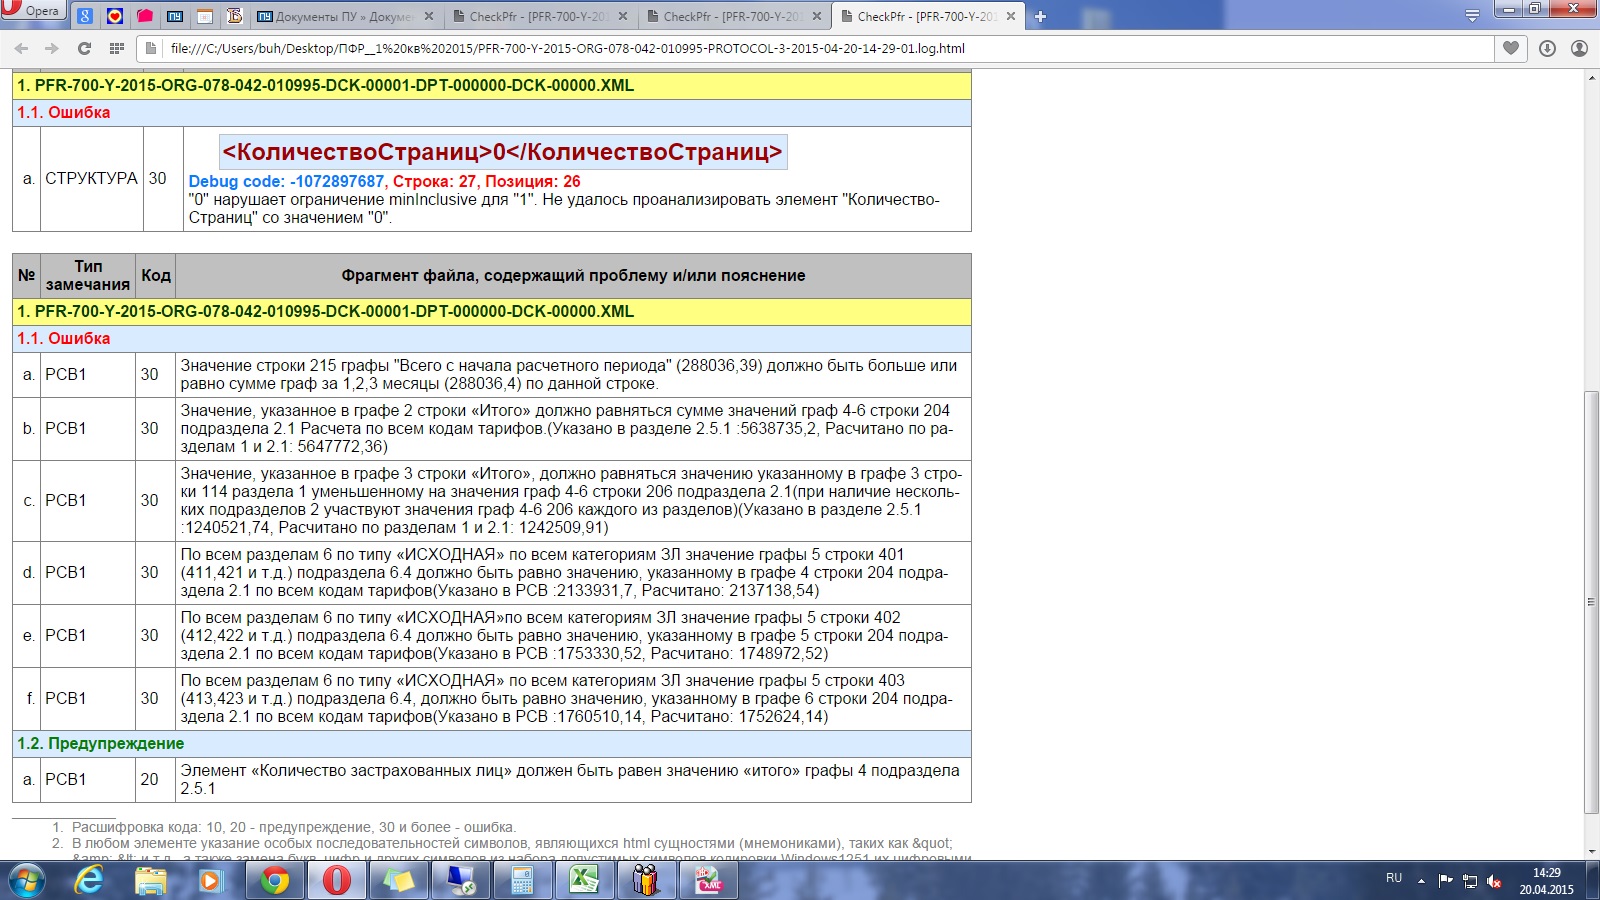Open the downloads icon in Opera toolbar

coord(1547,48)
